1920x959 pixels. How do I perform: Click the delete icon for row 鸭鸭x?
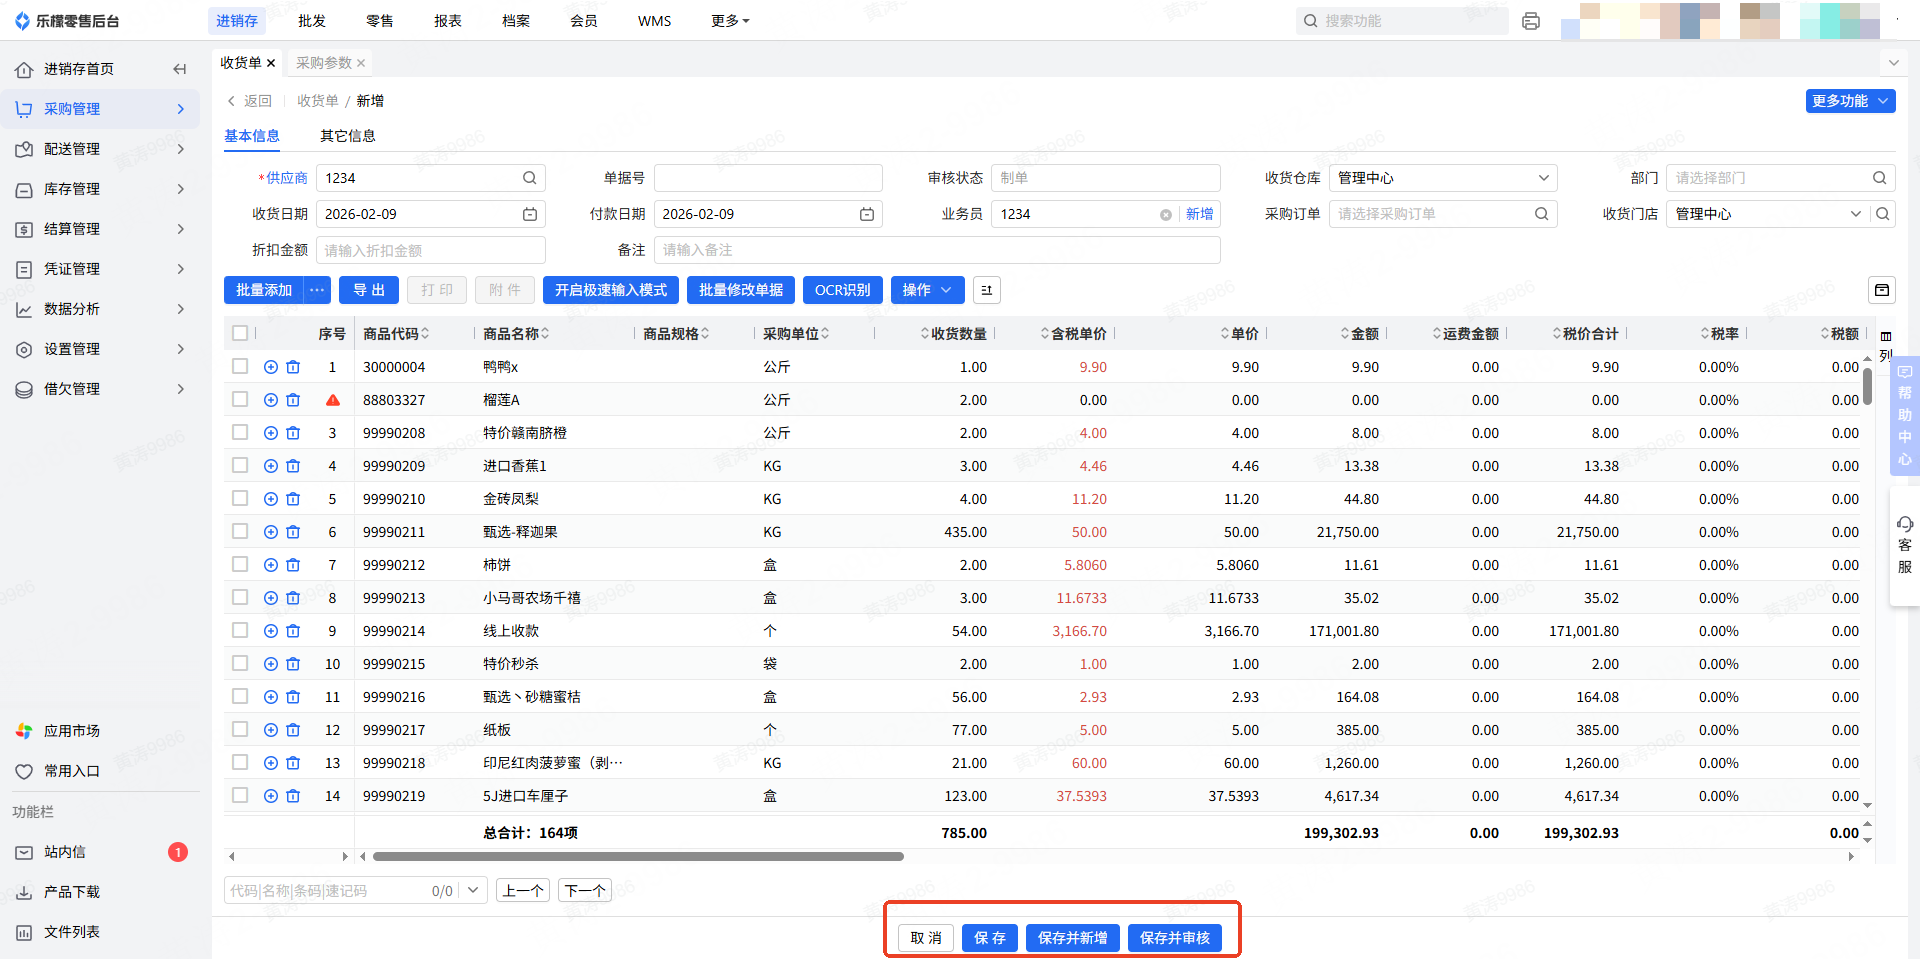tap(293, 367)
